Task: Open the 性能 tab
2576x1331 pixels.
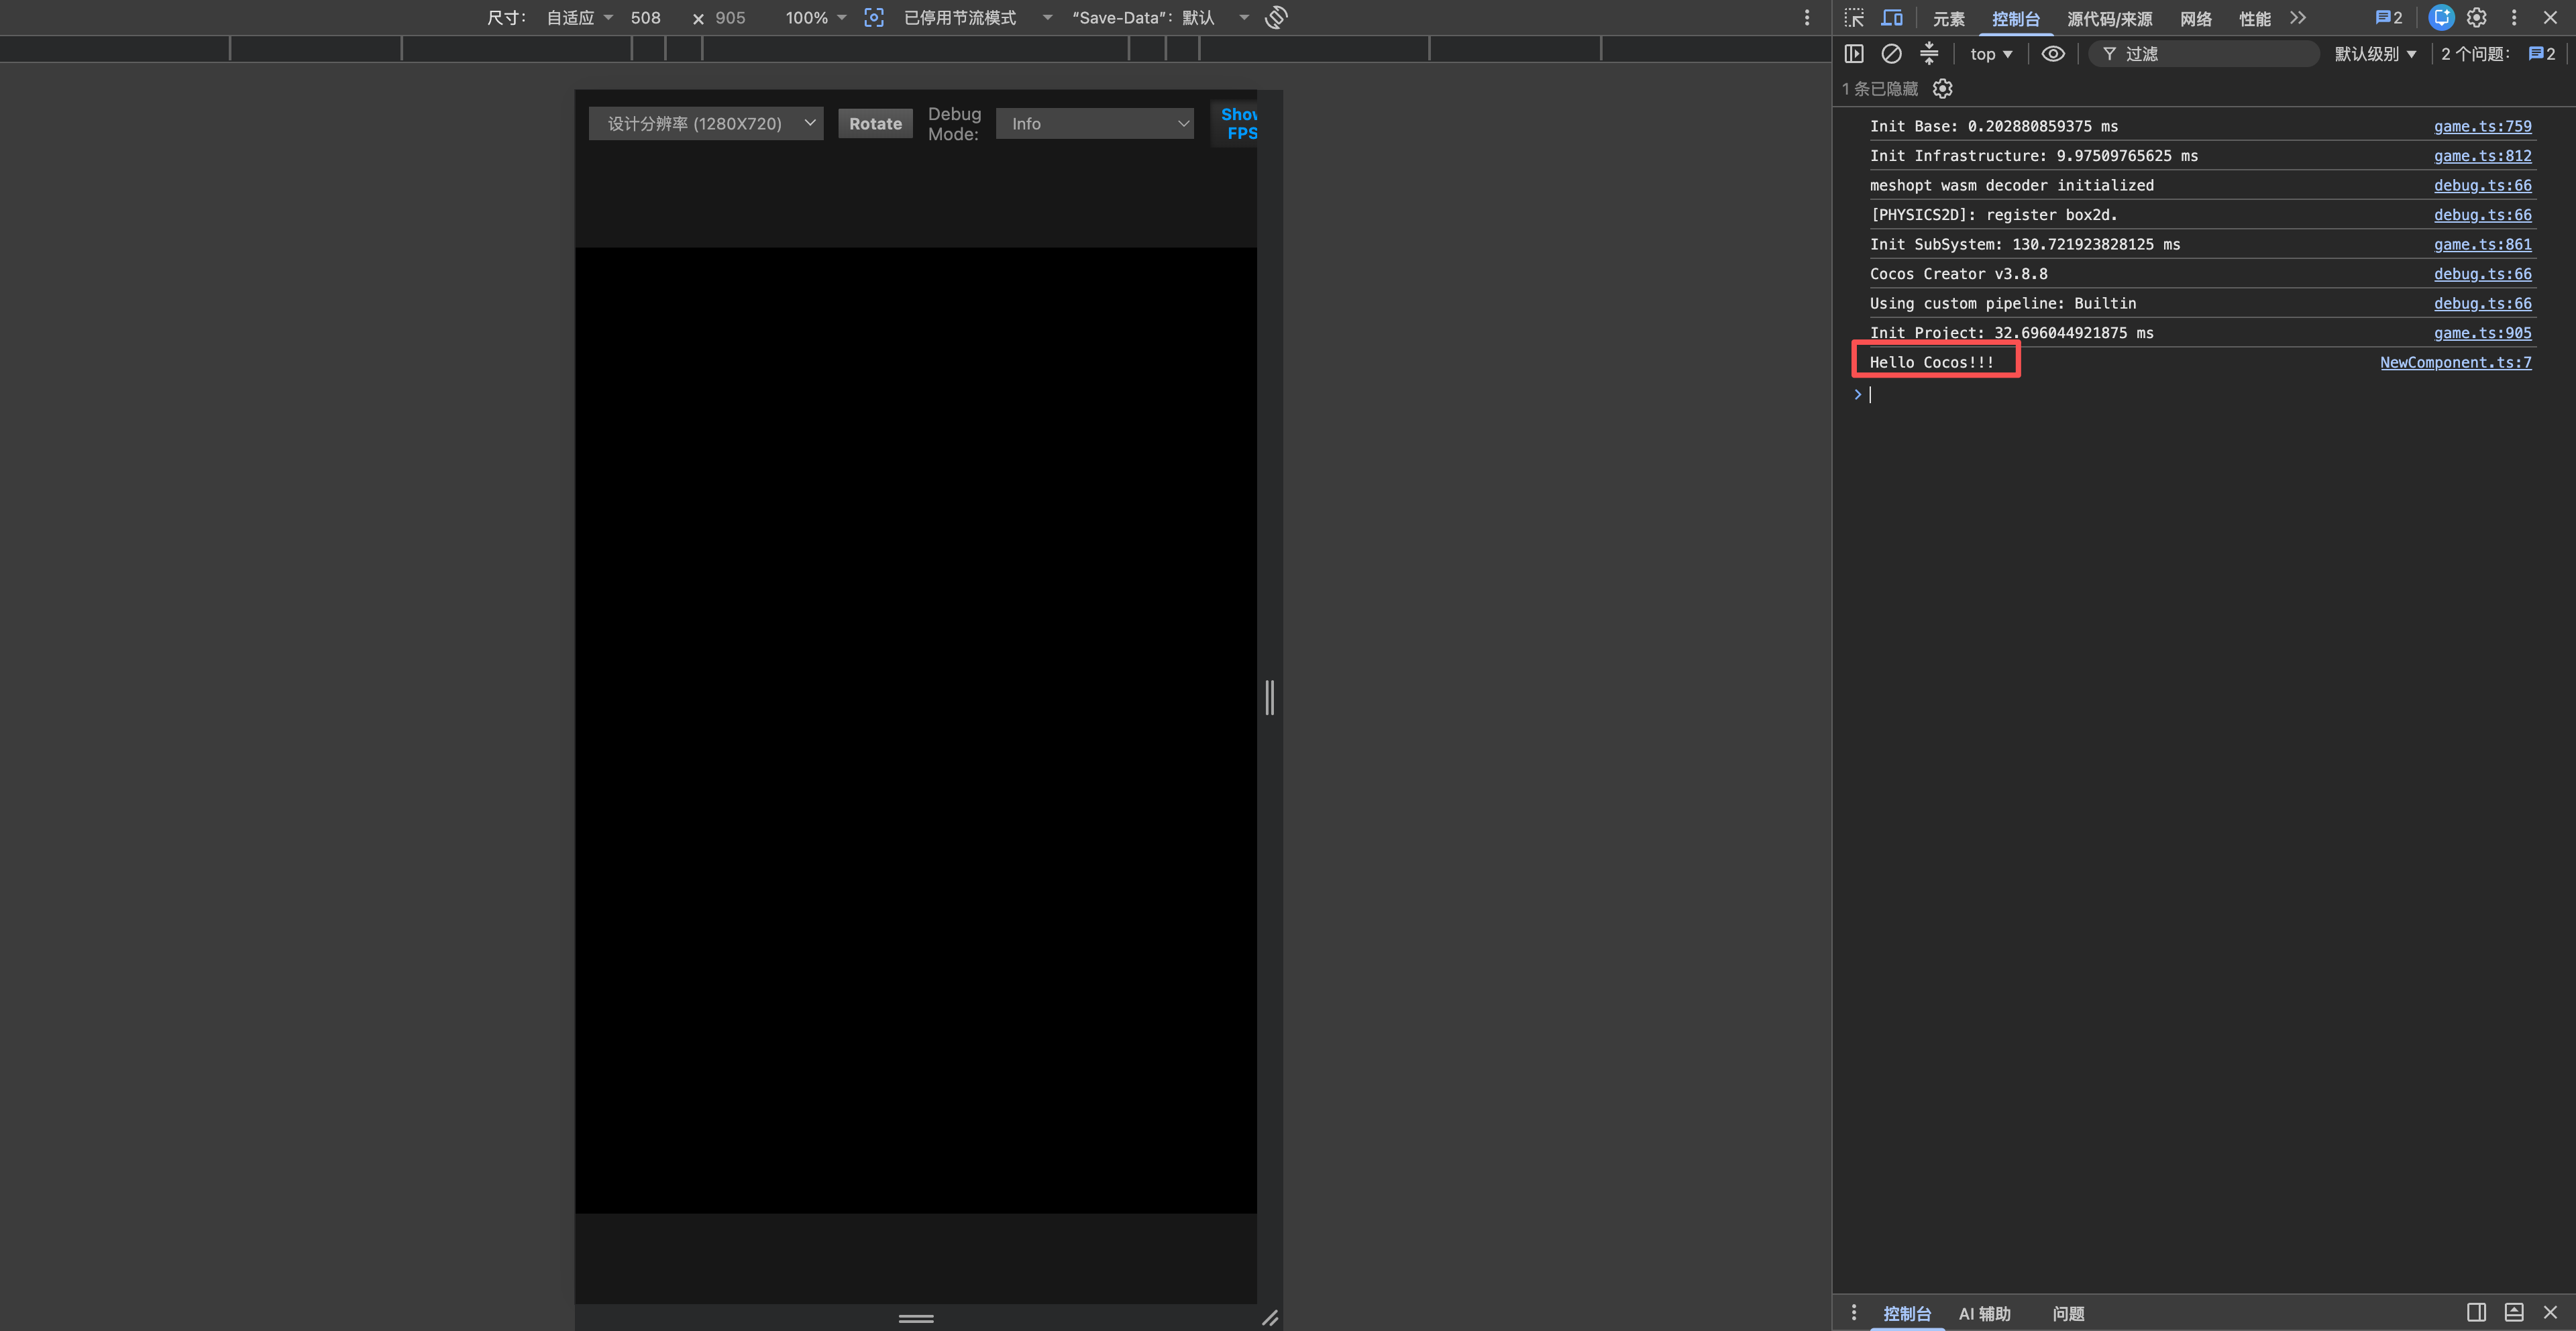Action: tap(2254, 19)
